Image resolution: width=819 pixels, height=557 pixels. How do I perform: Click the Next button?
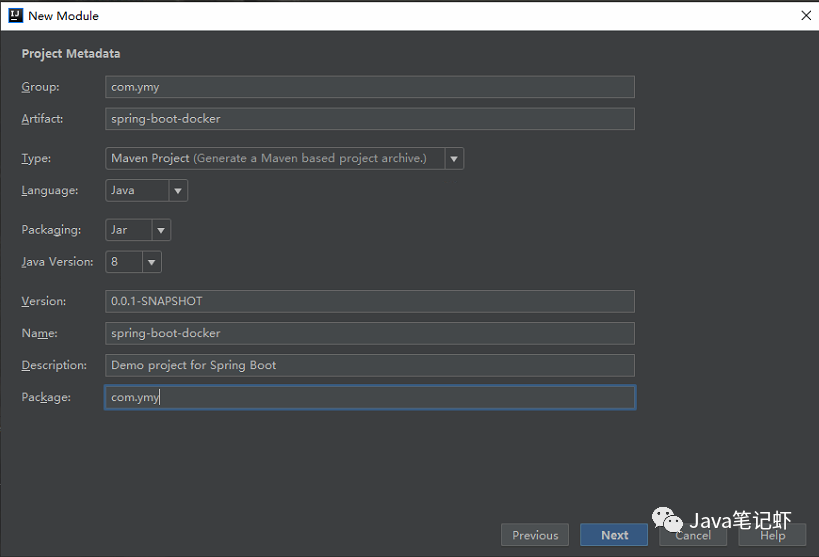[x=614, y=535]
